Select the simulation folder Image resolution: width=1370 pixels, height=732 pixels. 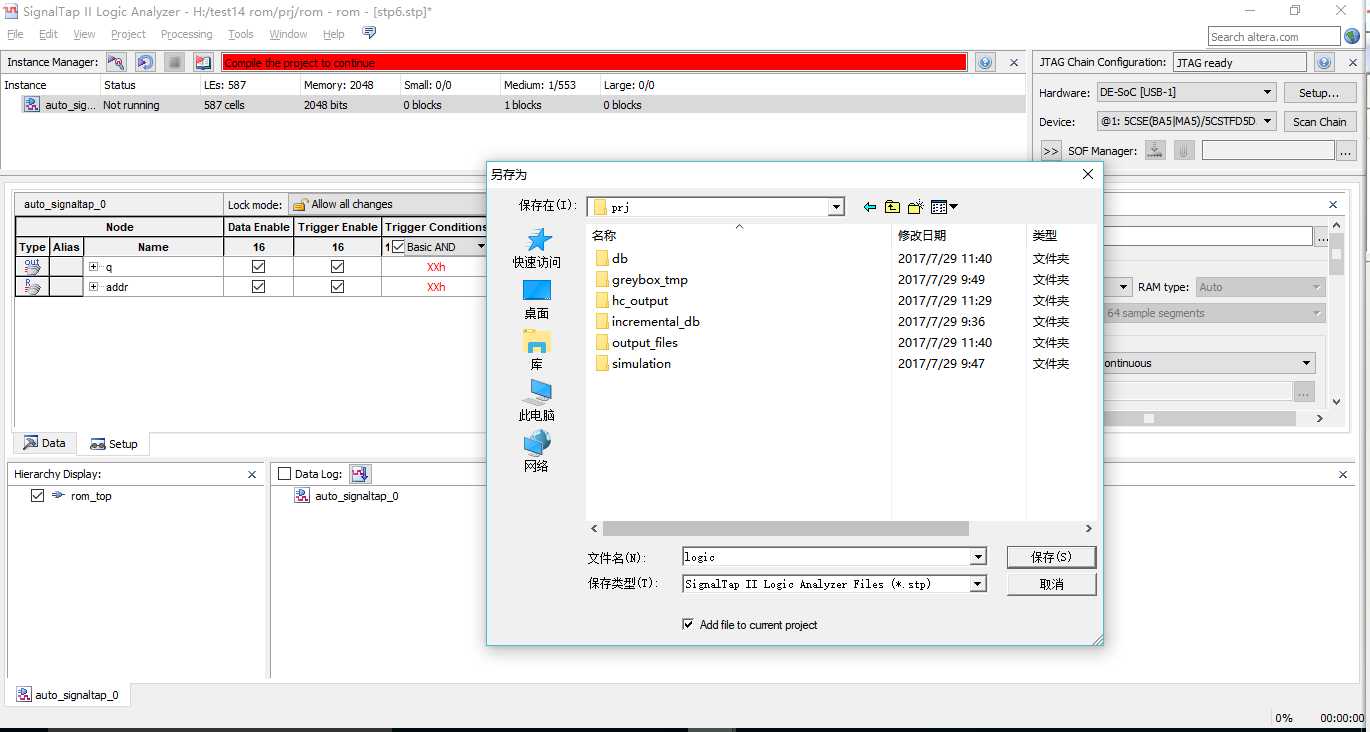tap(641, 363)
